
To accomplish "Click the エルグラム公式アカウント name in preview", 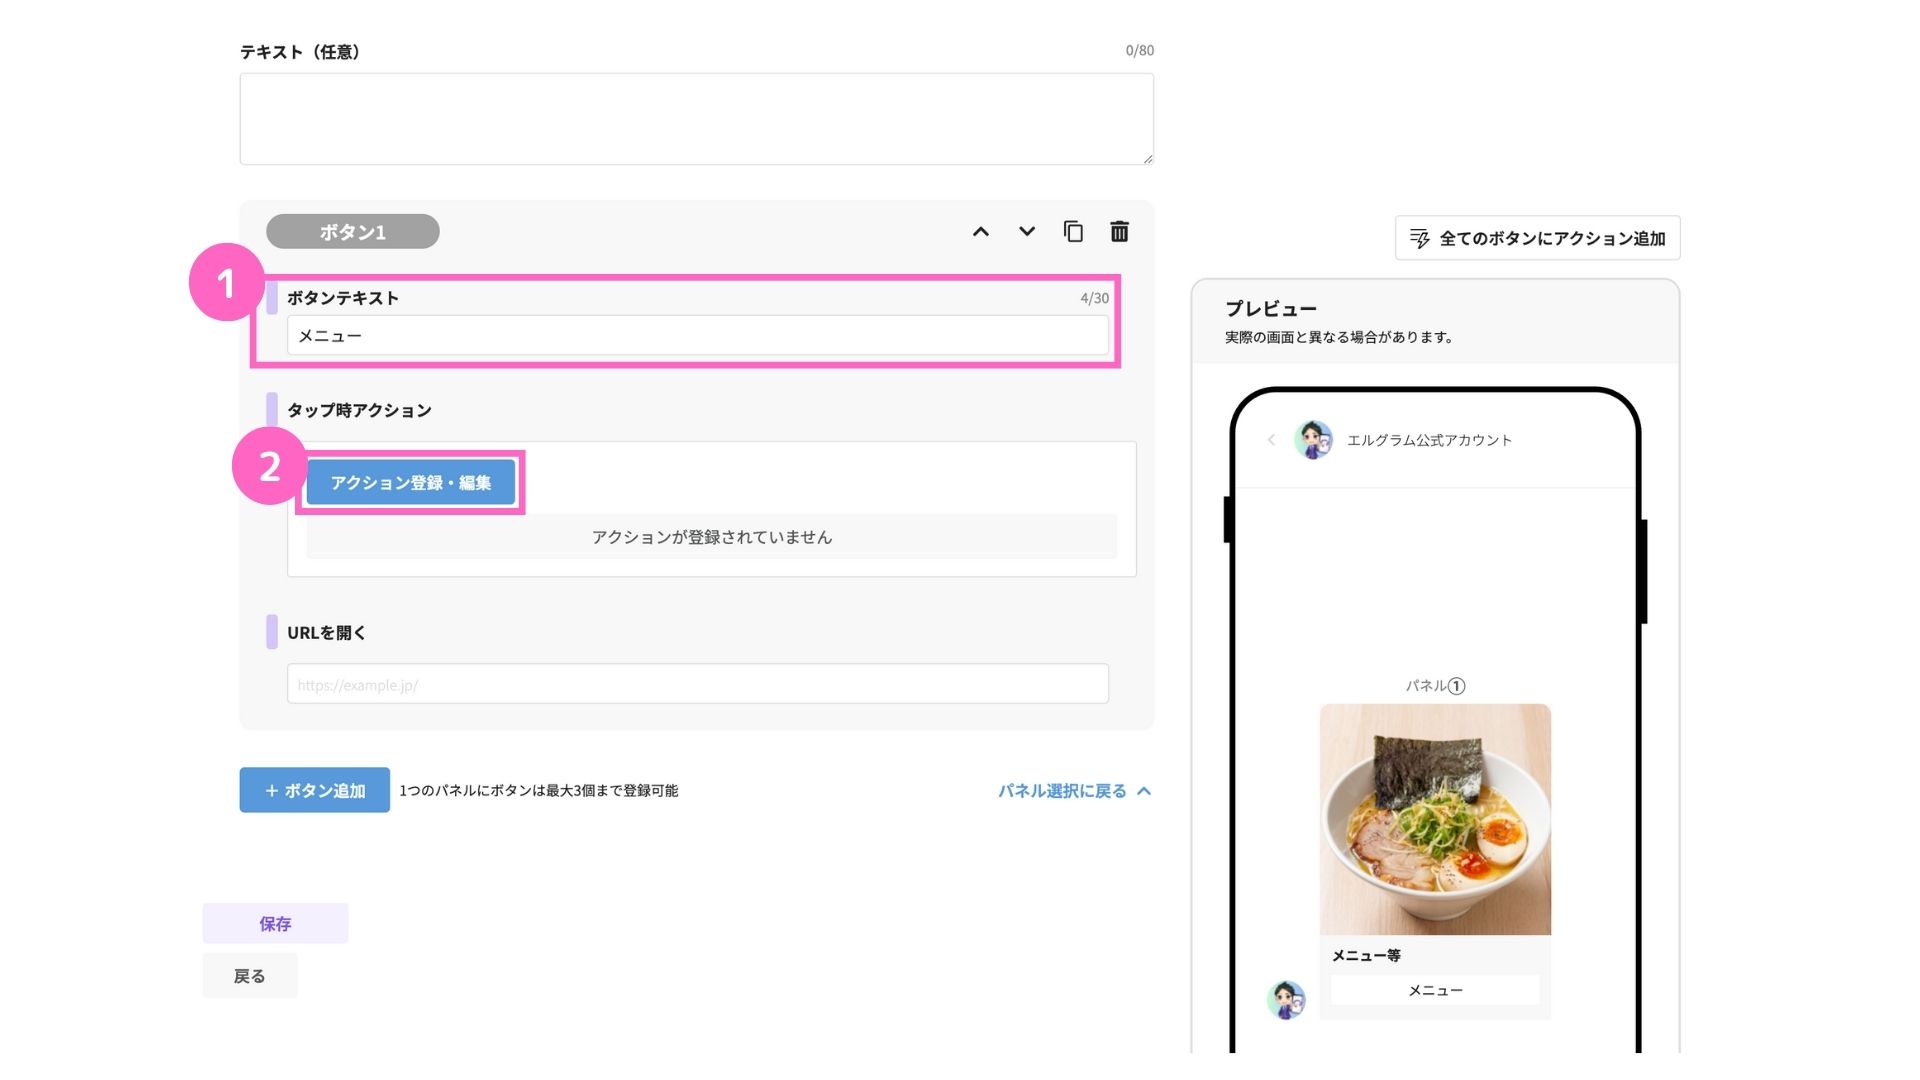I will (x=1429, y=440).
